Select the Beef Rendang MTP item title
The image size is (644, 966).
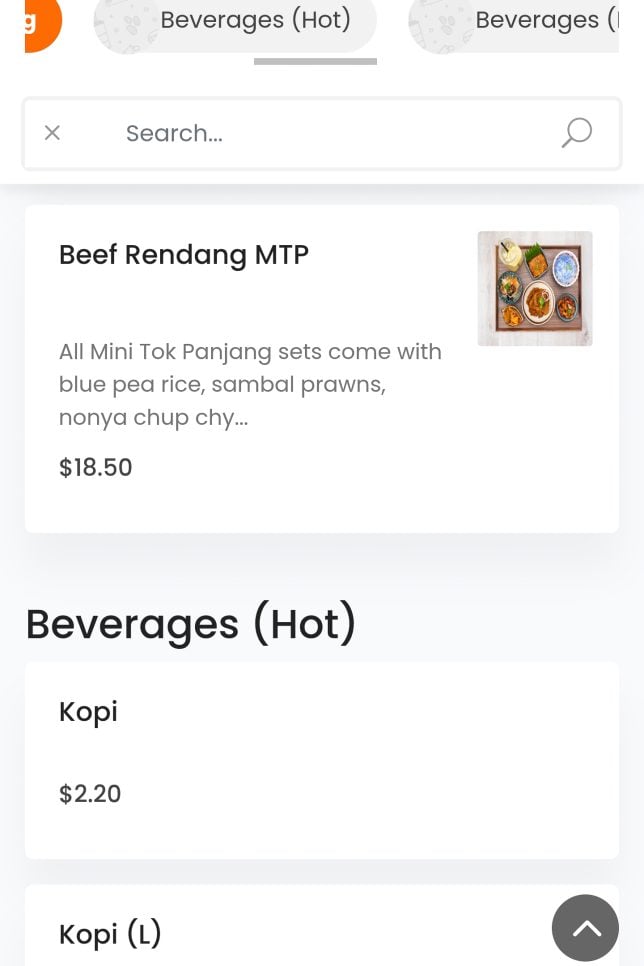184,255
